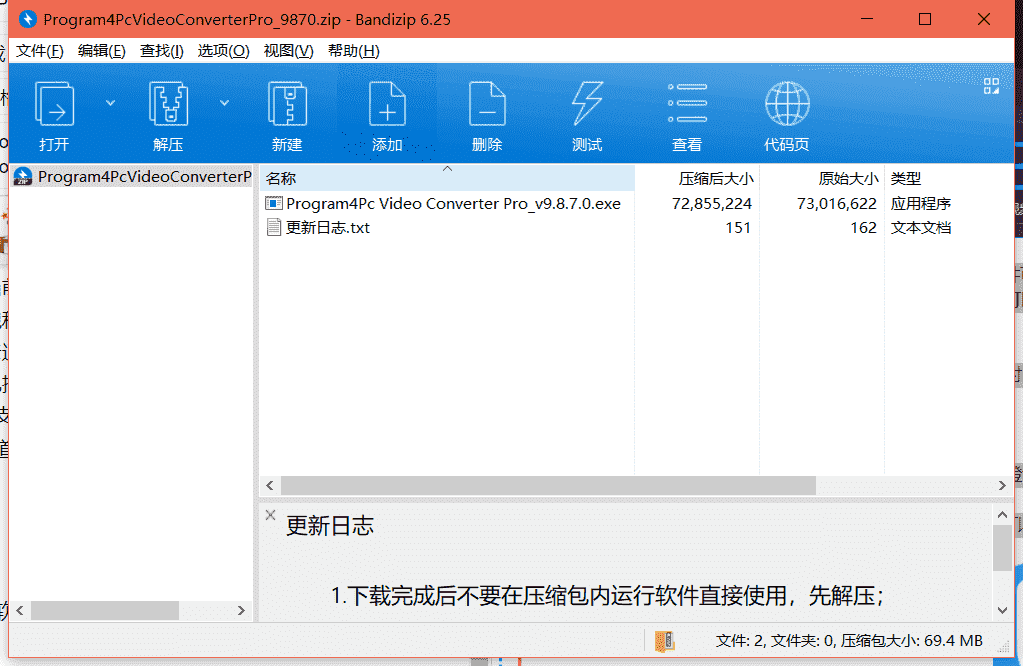Click the 查看 (View) list icon
Viewport: 1023px width, 666px height.
687,103
